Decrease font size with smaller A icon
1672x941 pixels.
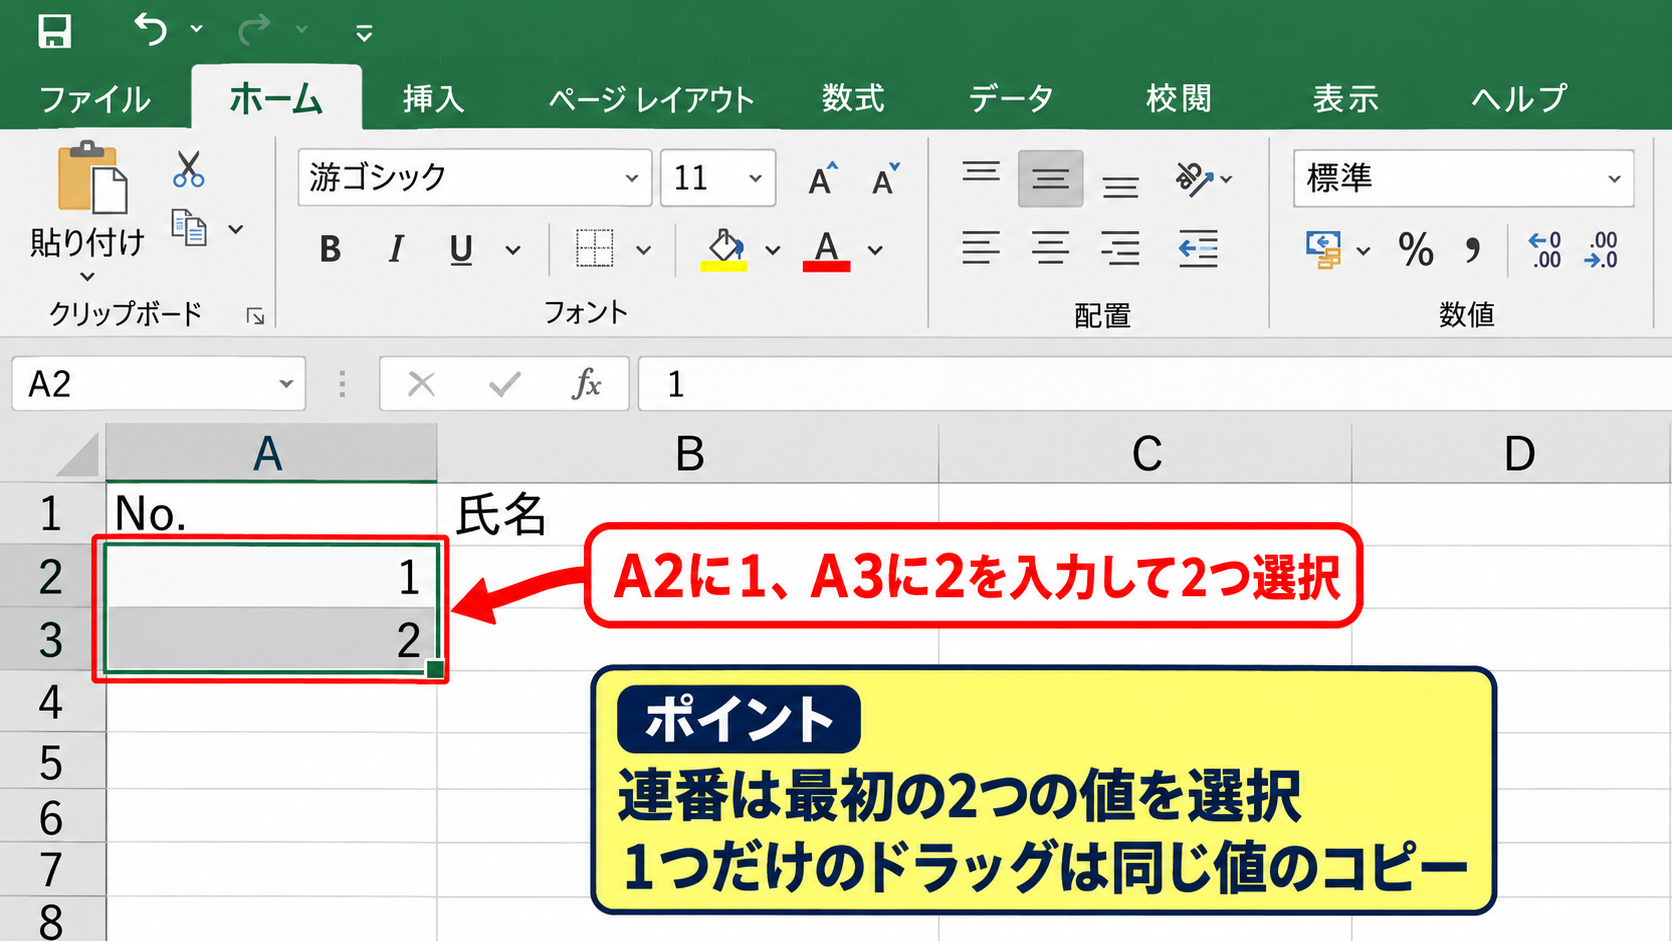(885, 179)
